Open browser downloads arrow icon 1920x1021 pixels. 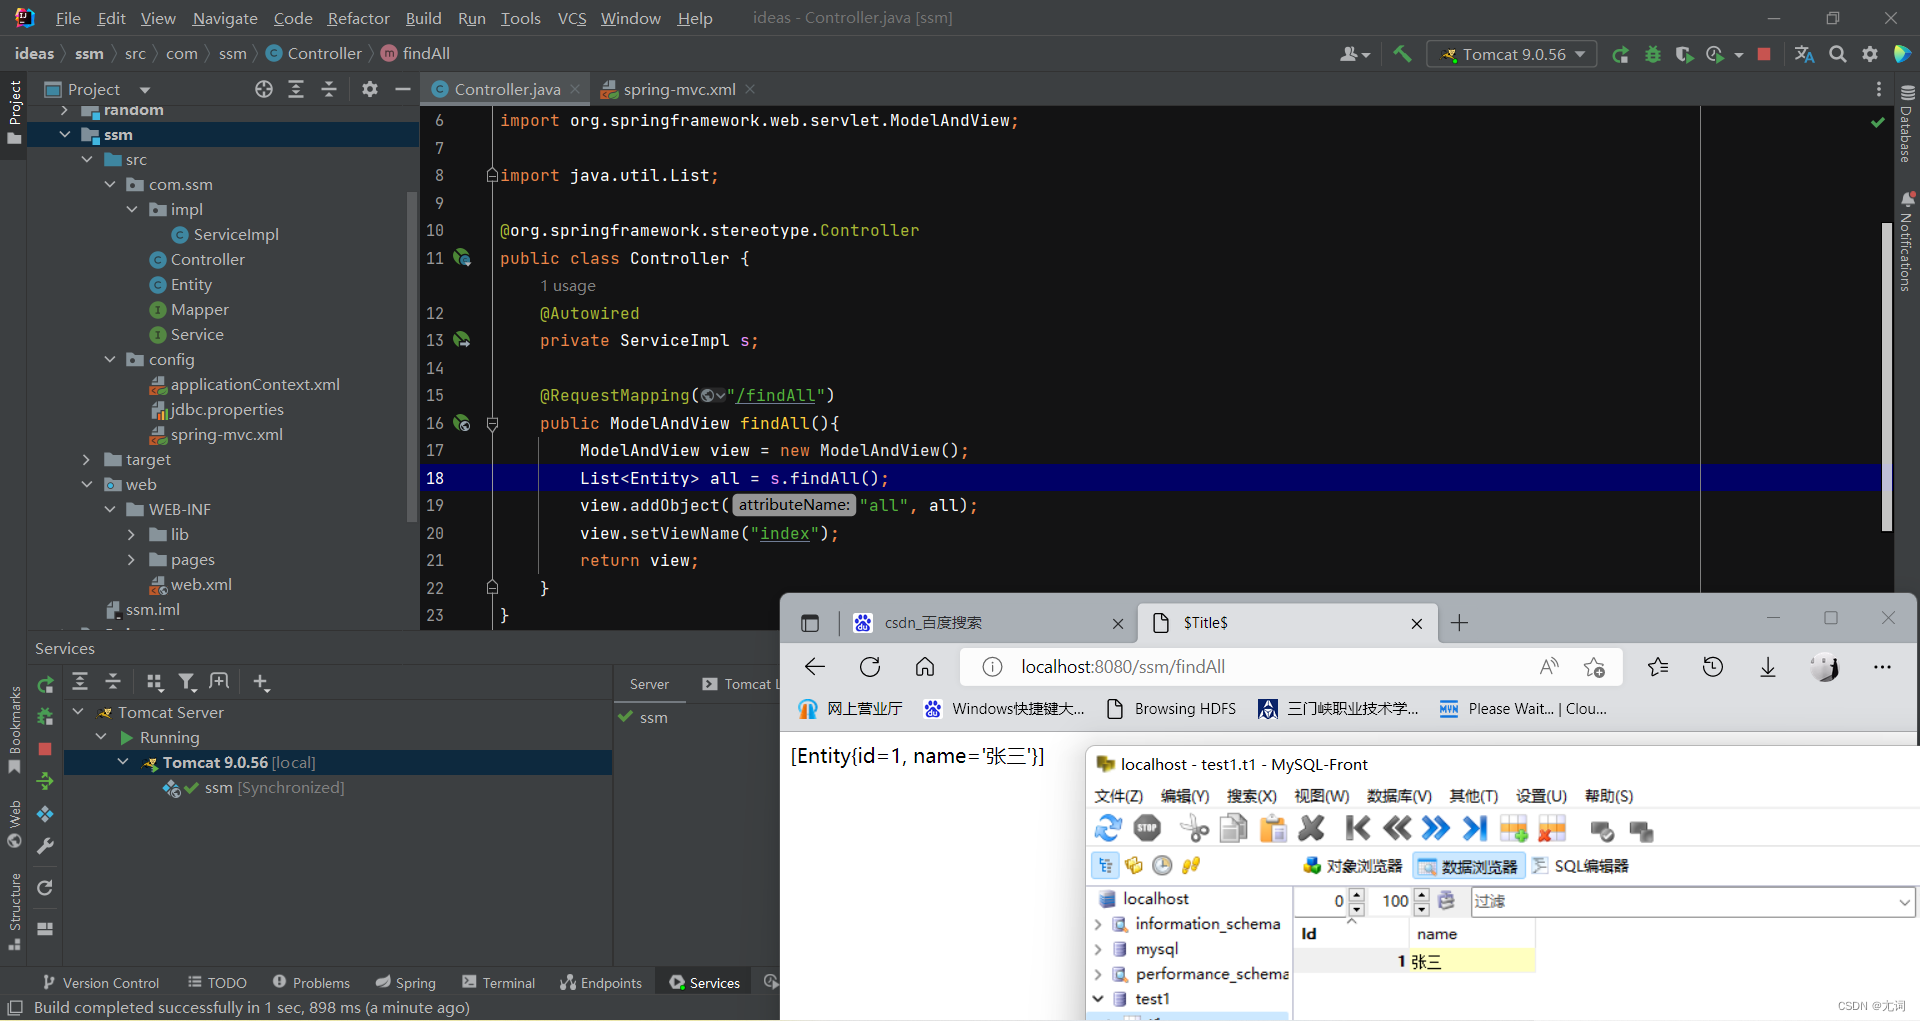pos(1768,667)
